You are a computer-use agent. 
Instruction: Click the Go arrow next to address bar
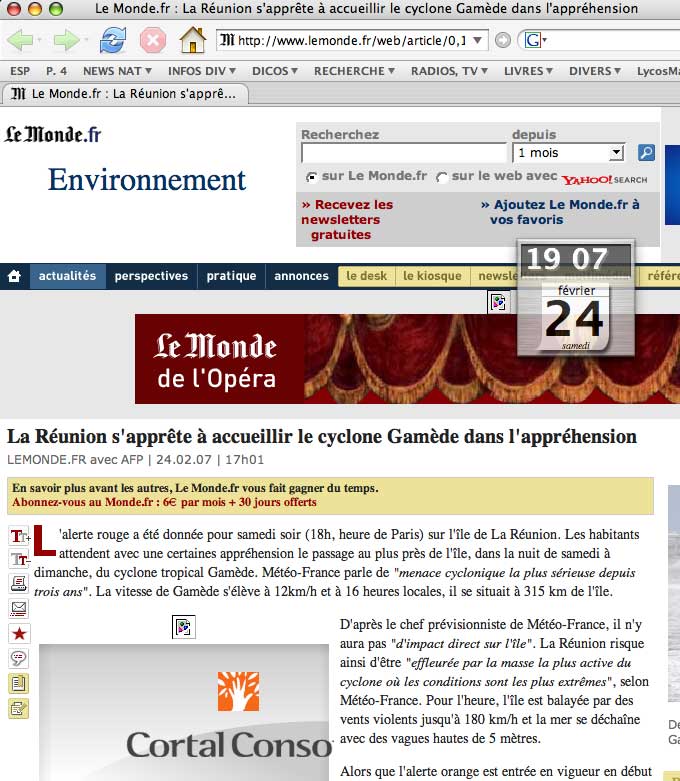(503, 40)
